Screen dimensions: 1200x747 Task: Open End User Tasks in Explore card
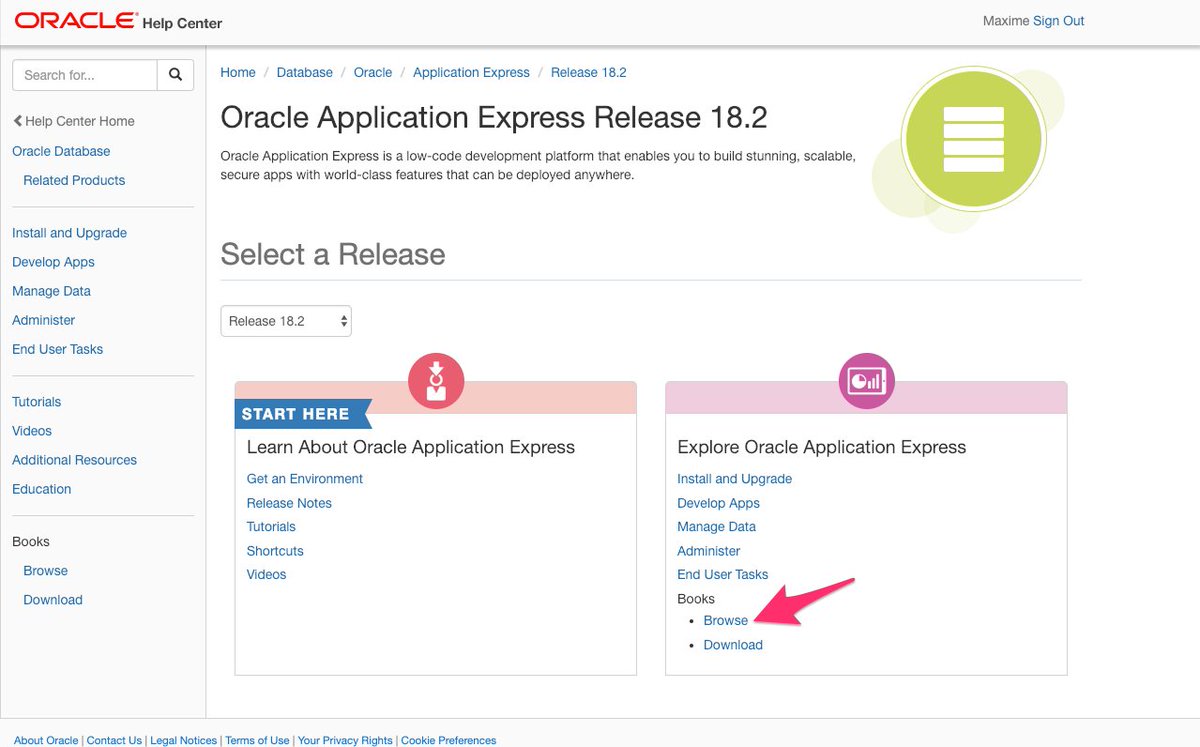coord(722,575)
